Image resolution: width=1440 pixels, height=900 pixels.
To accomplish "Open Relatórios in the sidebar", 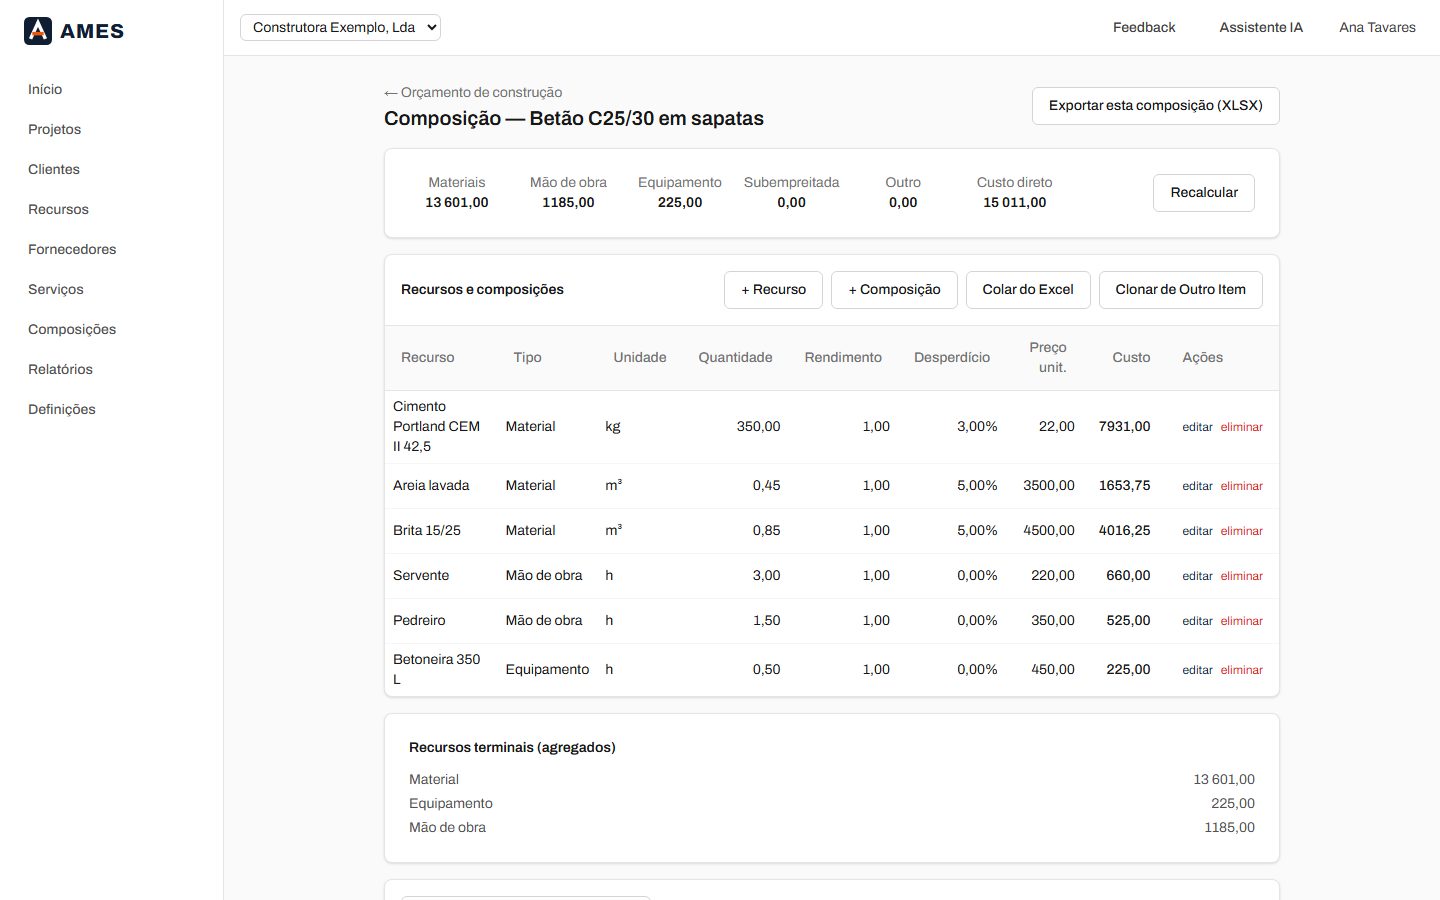I will pos(60,369).
